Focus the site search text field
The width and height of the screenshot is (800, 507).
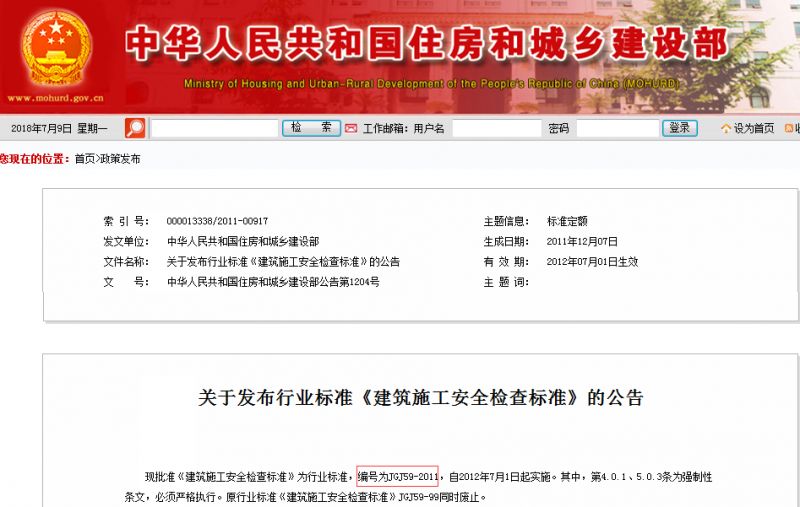(214, 128)
